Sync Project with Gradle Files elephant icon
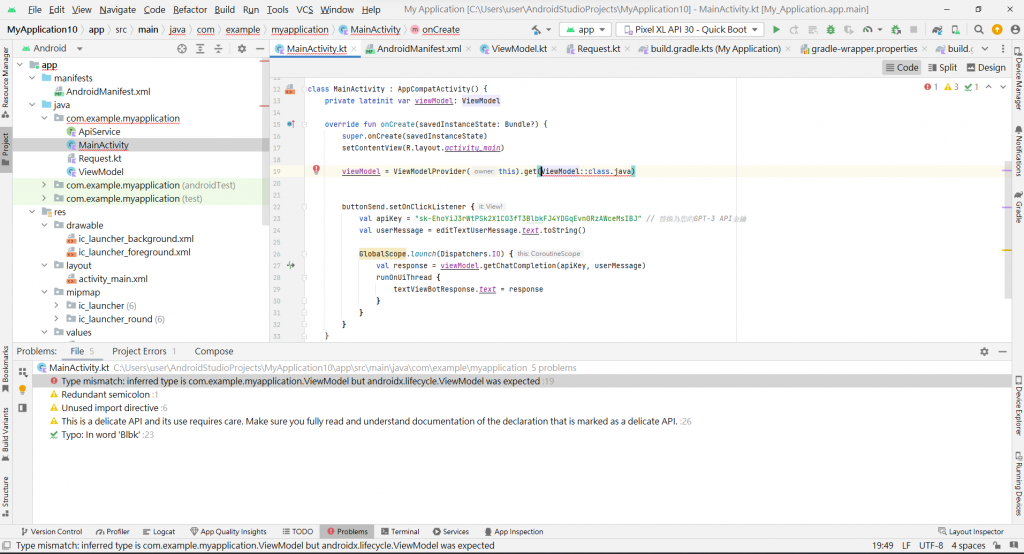Image resolution: width=1024 pixels, height=554 pixels. coord(937,29)
